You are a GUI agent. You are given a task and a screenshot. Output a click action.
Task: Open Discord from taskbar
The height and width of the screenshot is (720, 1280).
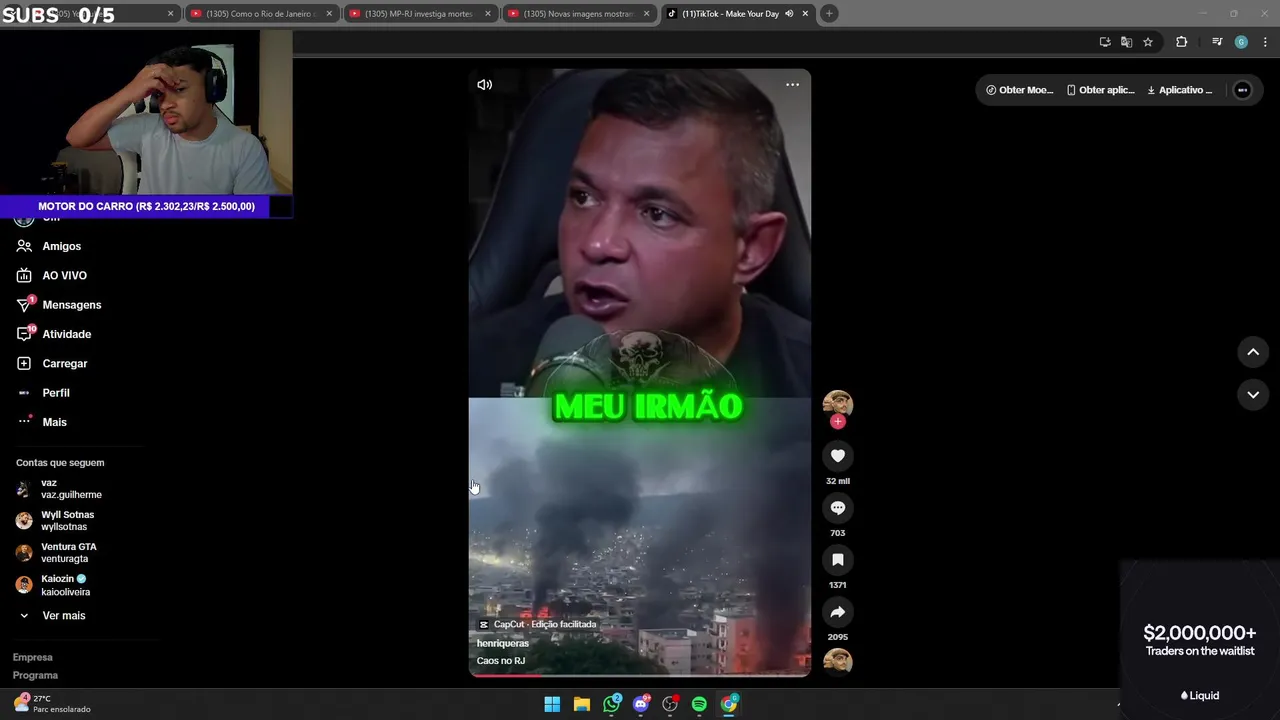[641, 704]
